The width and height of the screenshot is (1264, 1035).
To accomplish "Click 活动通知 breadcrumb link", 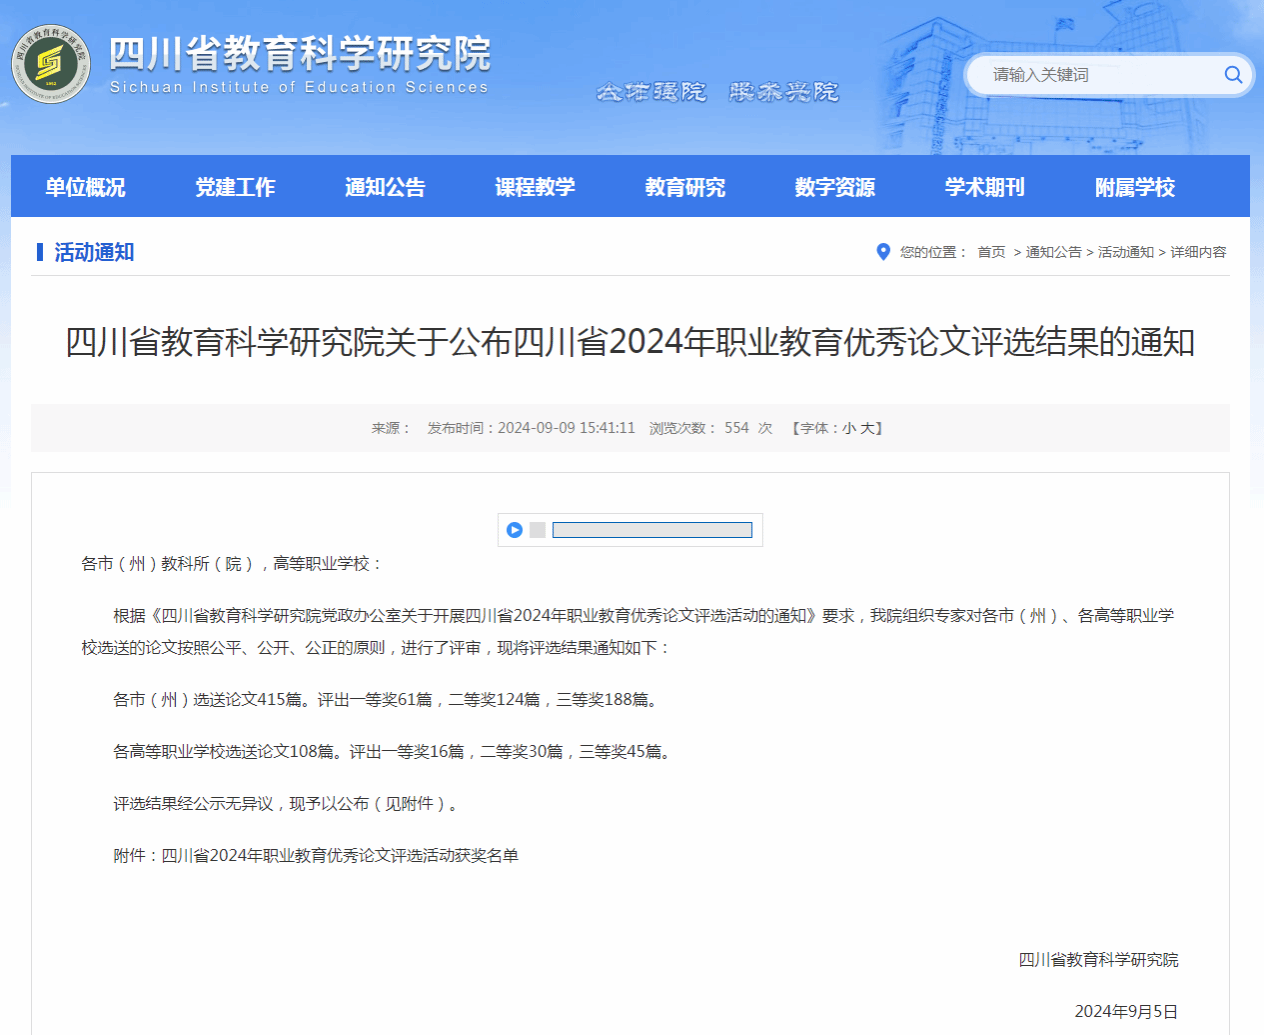I will (1126, 252).
